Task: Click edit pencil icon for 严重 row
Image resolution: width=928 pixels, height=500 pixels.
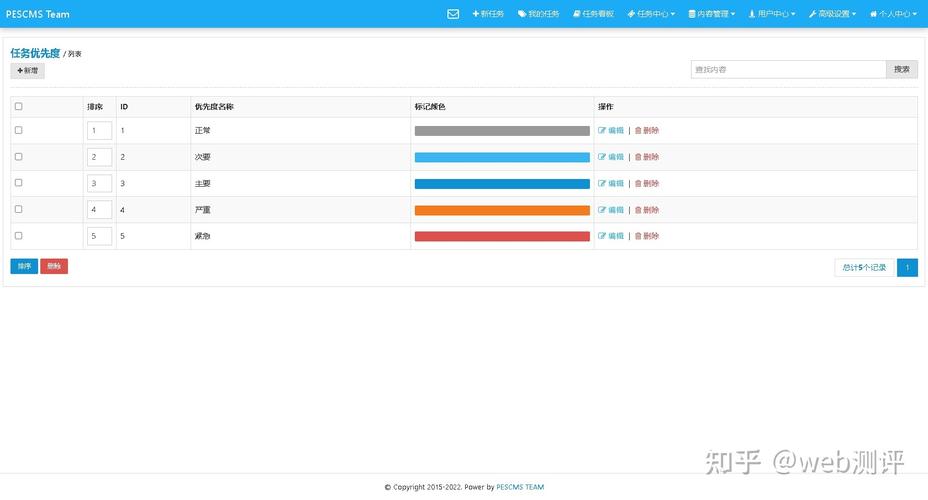Action: click(x=602, y=209)
